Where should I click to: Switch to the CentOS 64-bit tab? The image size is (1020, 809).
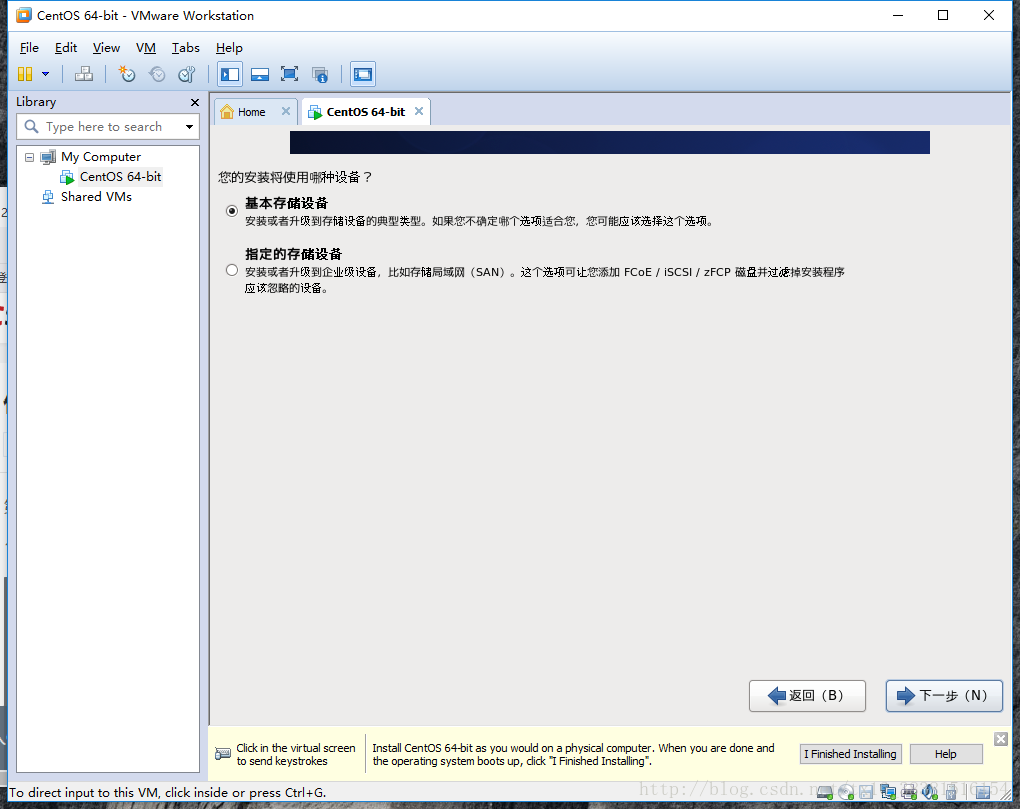pos(366,112)
